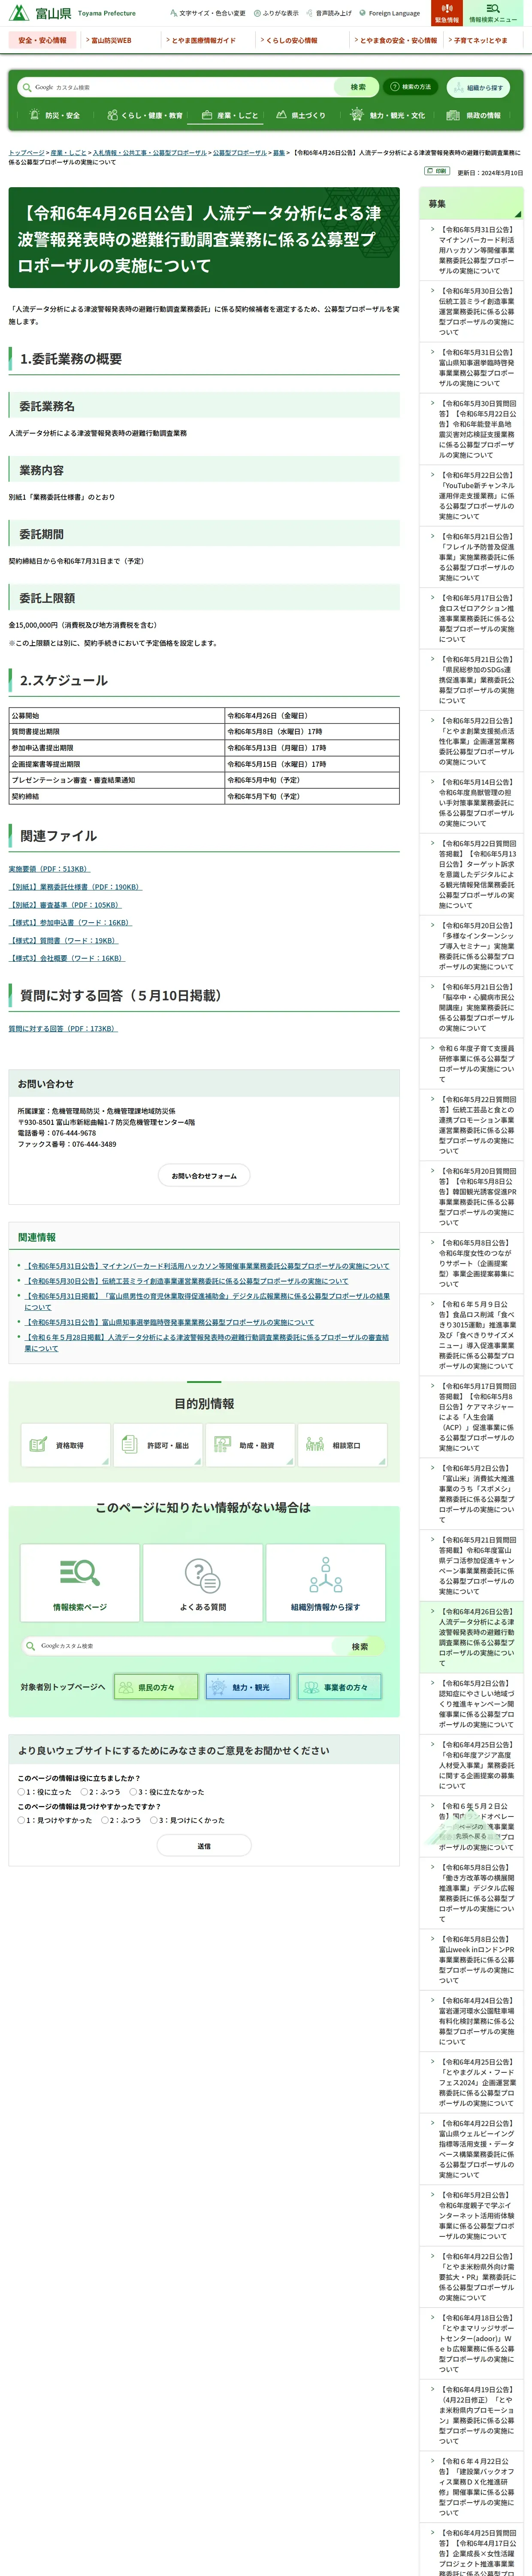This screenshot has height=2576, width=532.
Task: Open 相談窓口 purpose card
Action: tap(342, 1445)
